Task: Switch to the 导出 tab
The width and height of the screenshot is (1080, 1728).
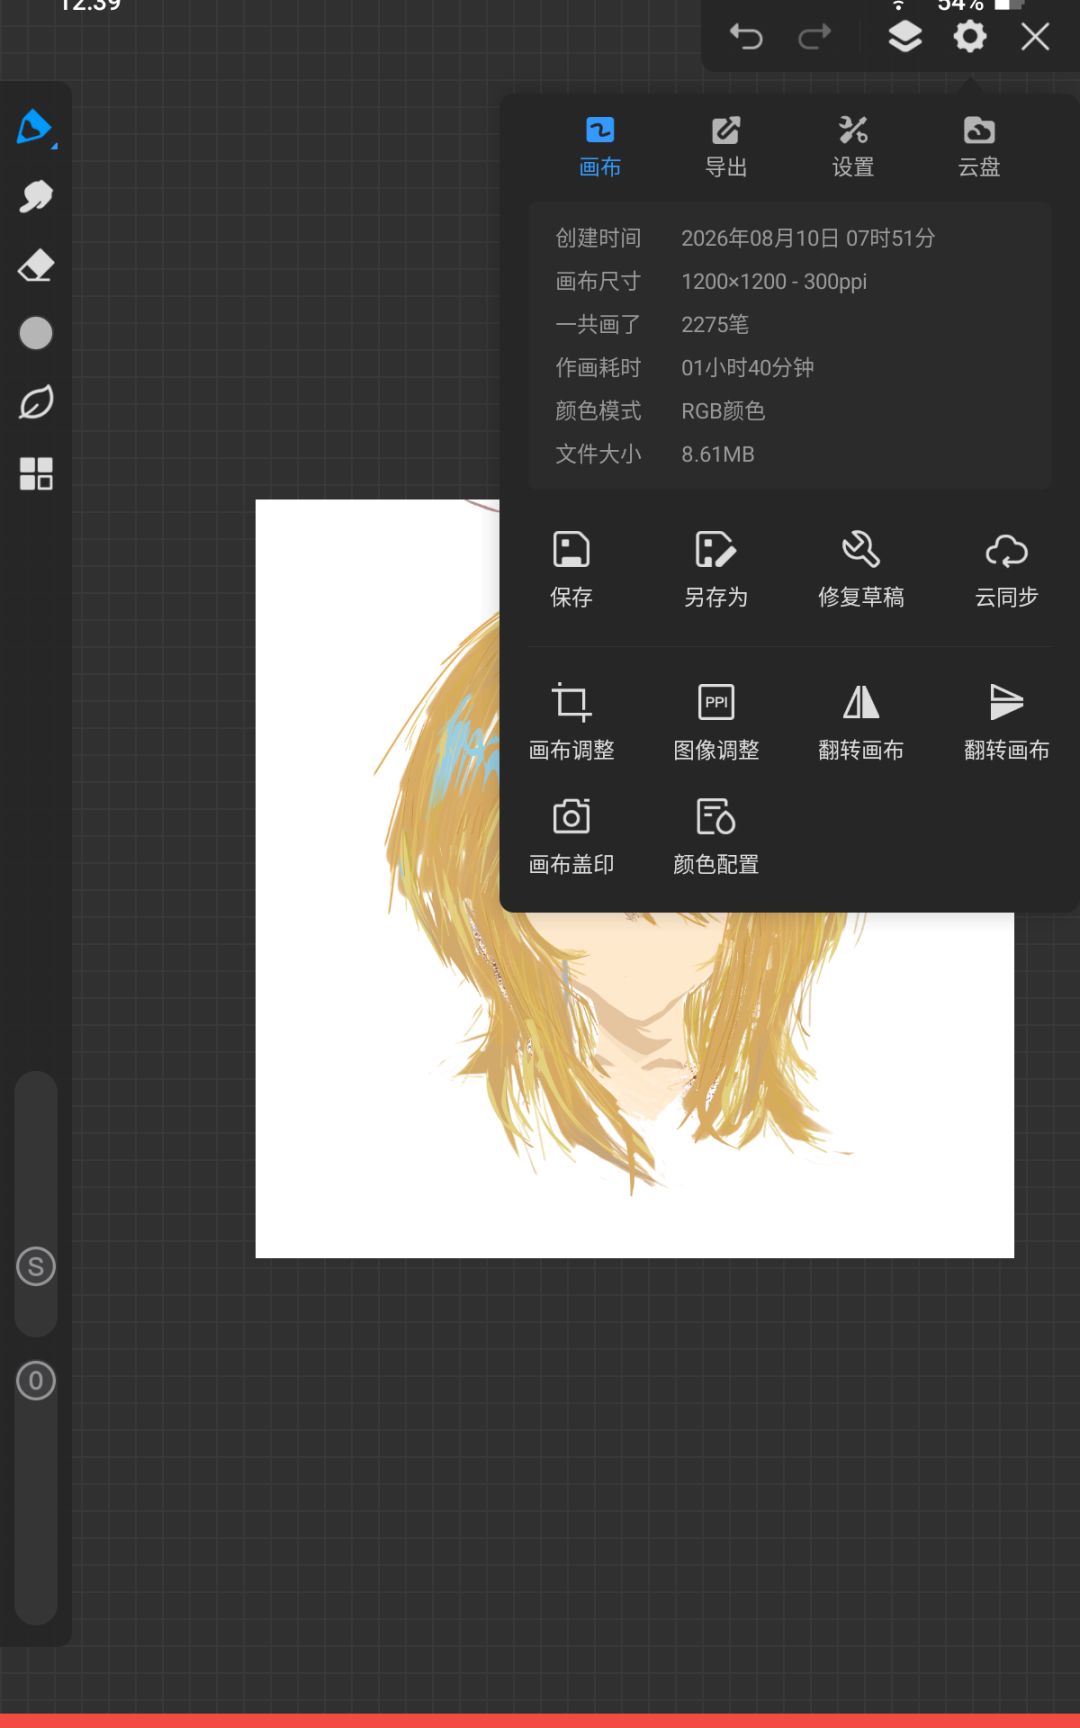Action: 726,147
